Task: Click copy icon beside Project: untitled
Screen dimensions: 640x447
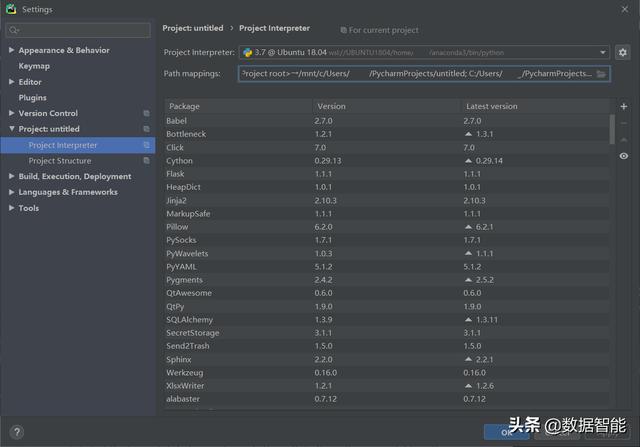Action: pos(146,129)
